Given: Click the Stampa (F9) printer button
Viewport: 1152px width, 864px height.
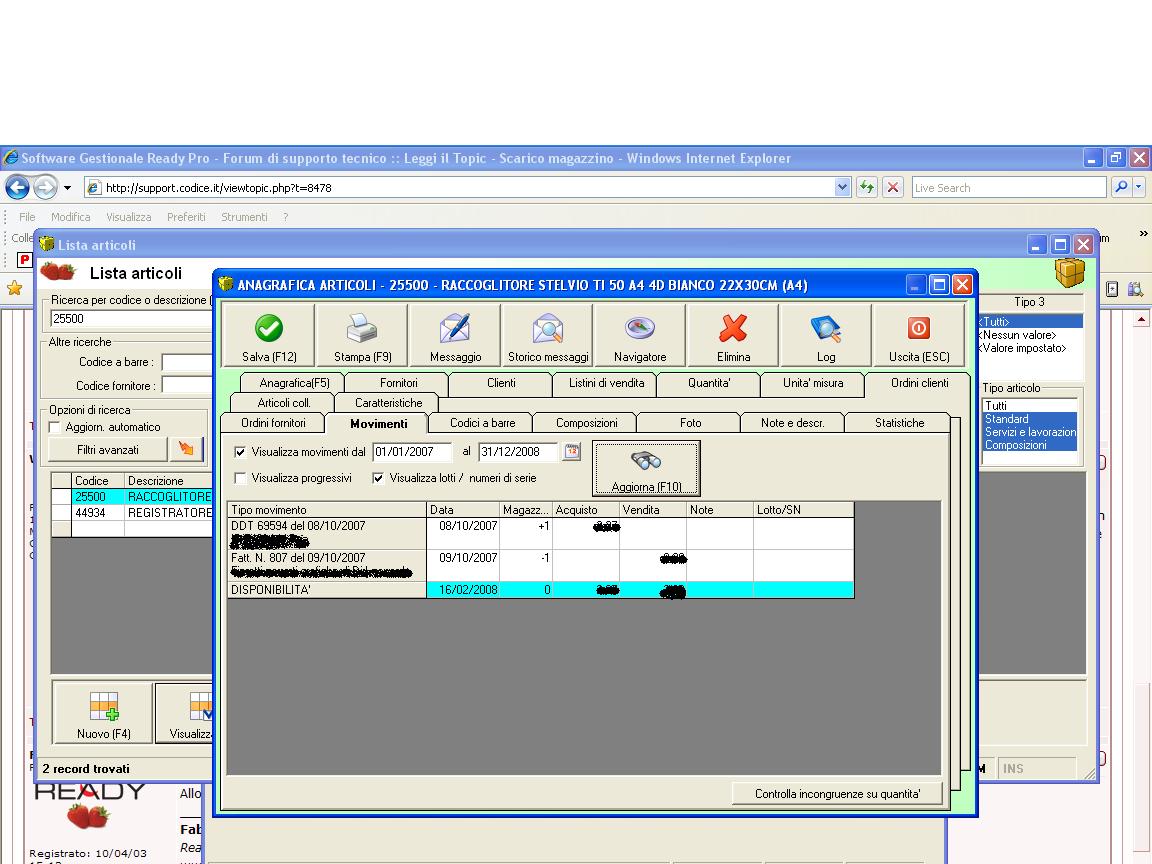Looking at the screenshot, I should pyautogui.click(x=361, y=335).
